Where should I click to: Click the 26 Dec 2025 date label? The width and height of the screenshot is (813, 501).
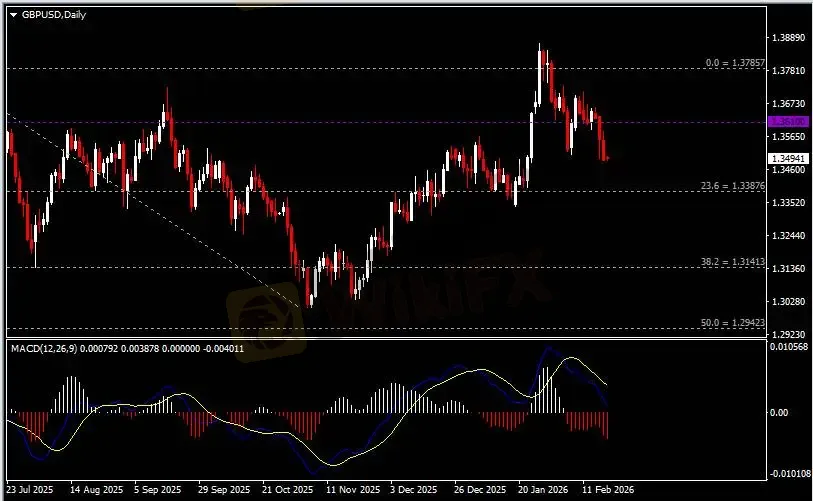tap(480, 490)
